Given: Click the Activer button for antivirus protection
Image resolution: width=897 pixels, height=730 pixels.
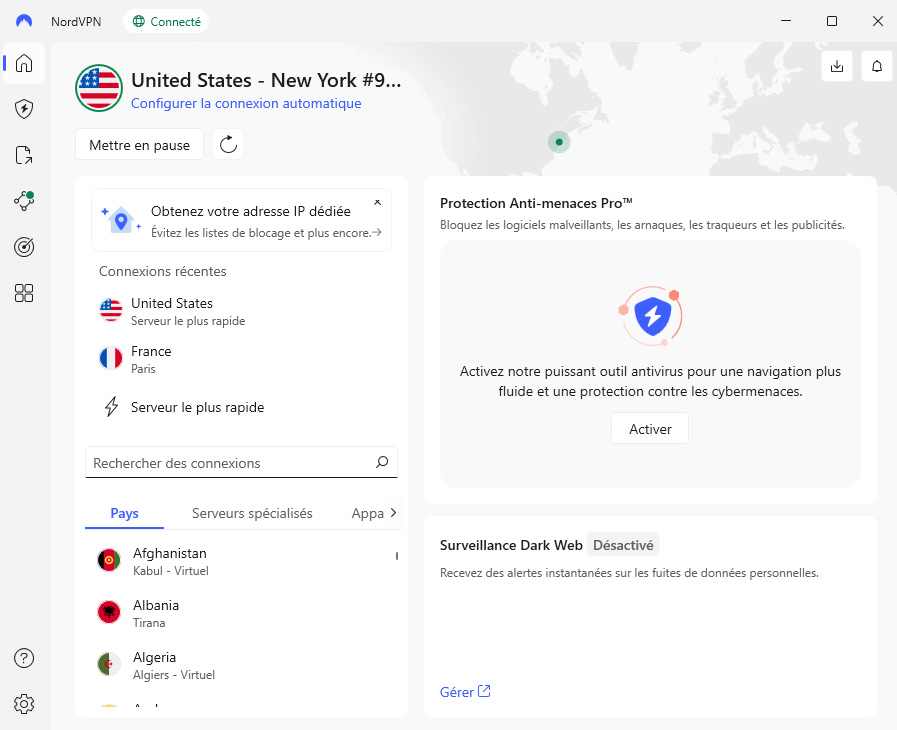Looking at the screenshot, I should tap(650, 429).
